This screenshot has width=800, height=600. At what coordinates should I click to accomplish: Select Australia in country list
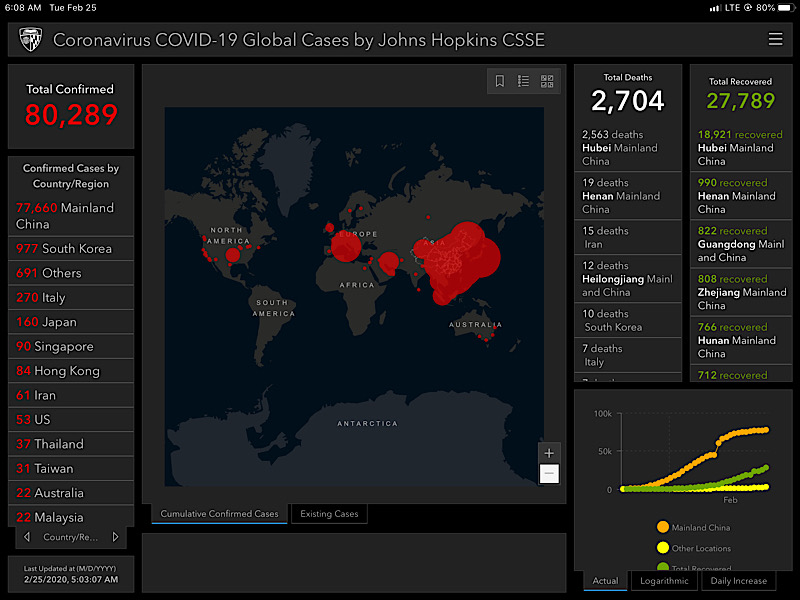[71, 493]
